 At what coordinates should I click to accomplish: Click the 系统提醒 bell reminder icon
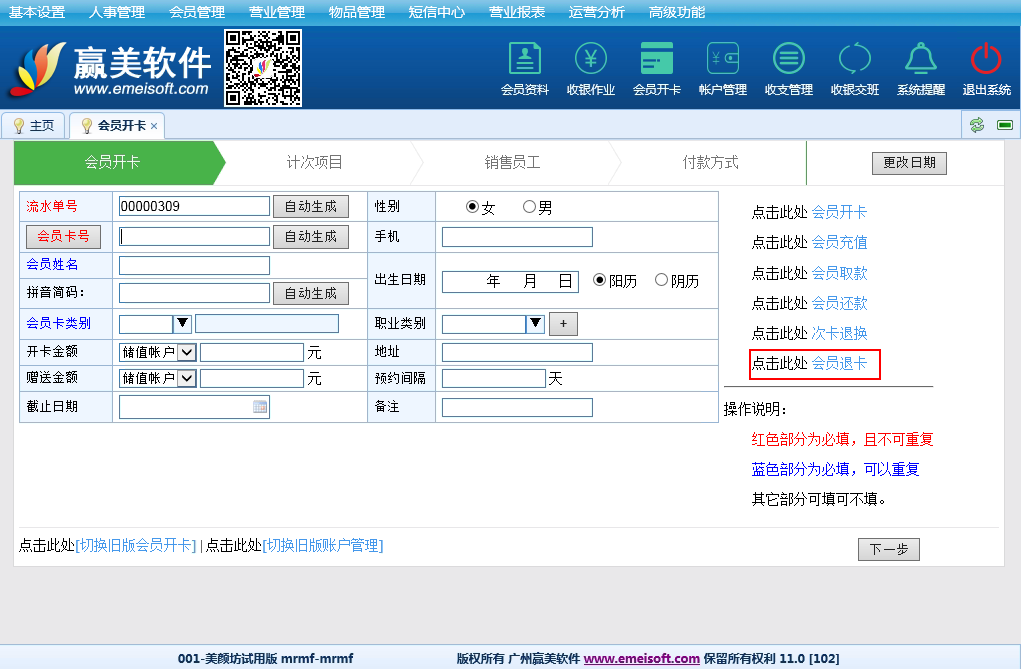(920, 60)
